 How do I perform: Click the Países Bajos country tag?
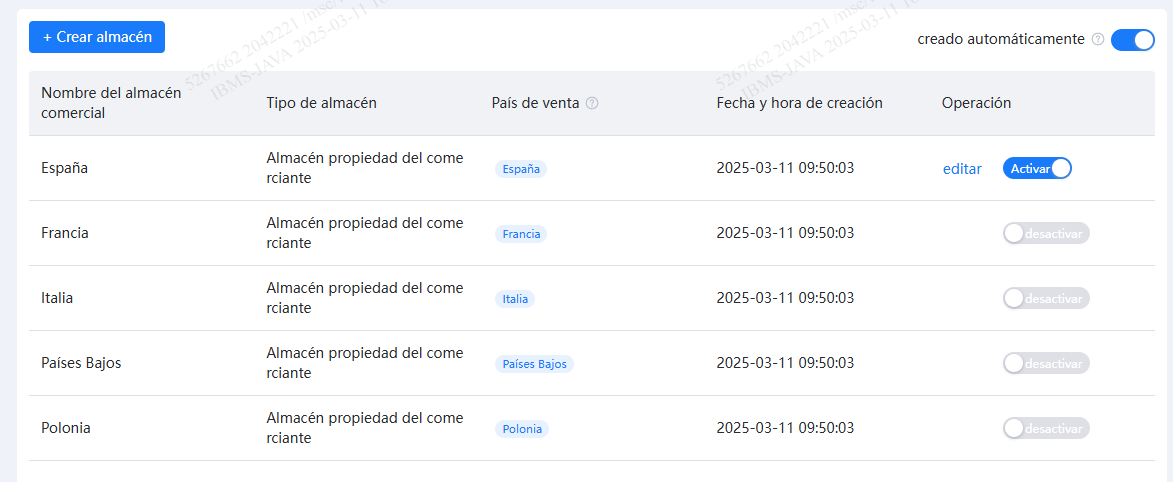[534, 364]
